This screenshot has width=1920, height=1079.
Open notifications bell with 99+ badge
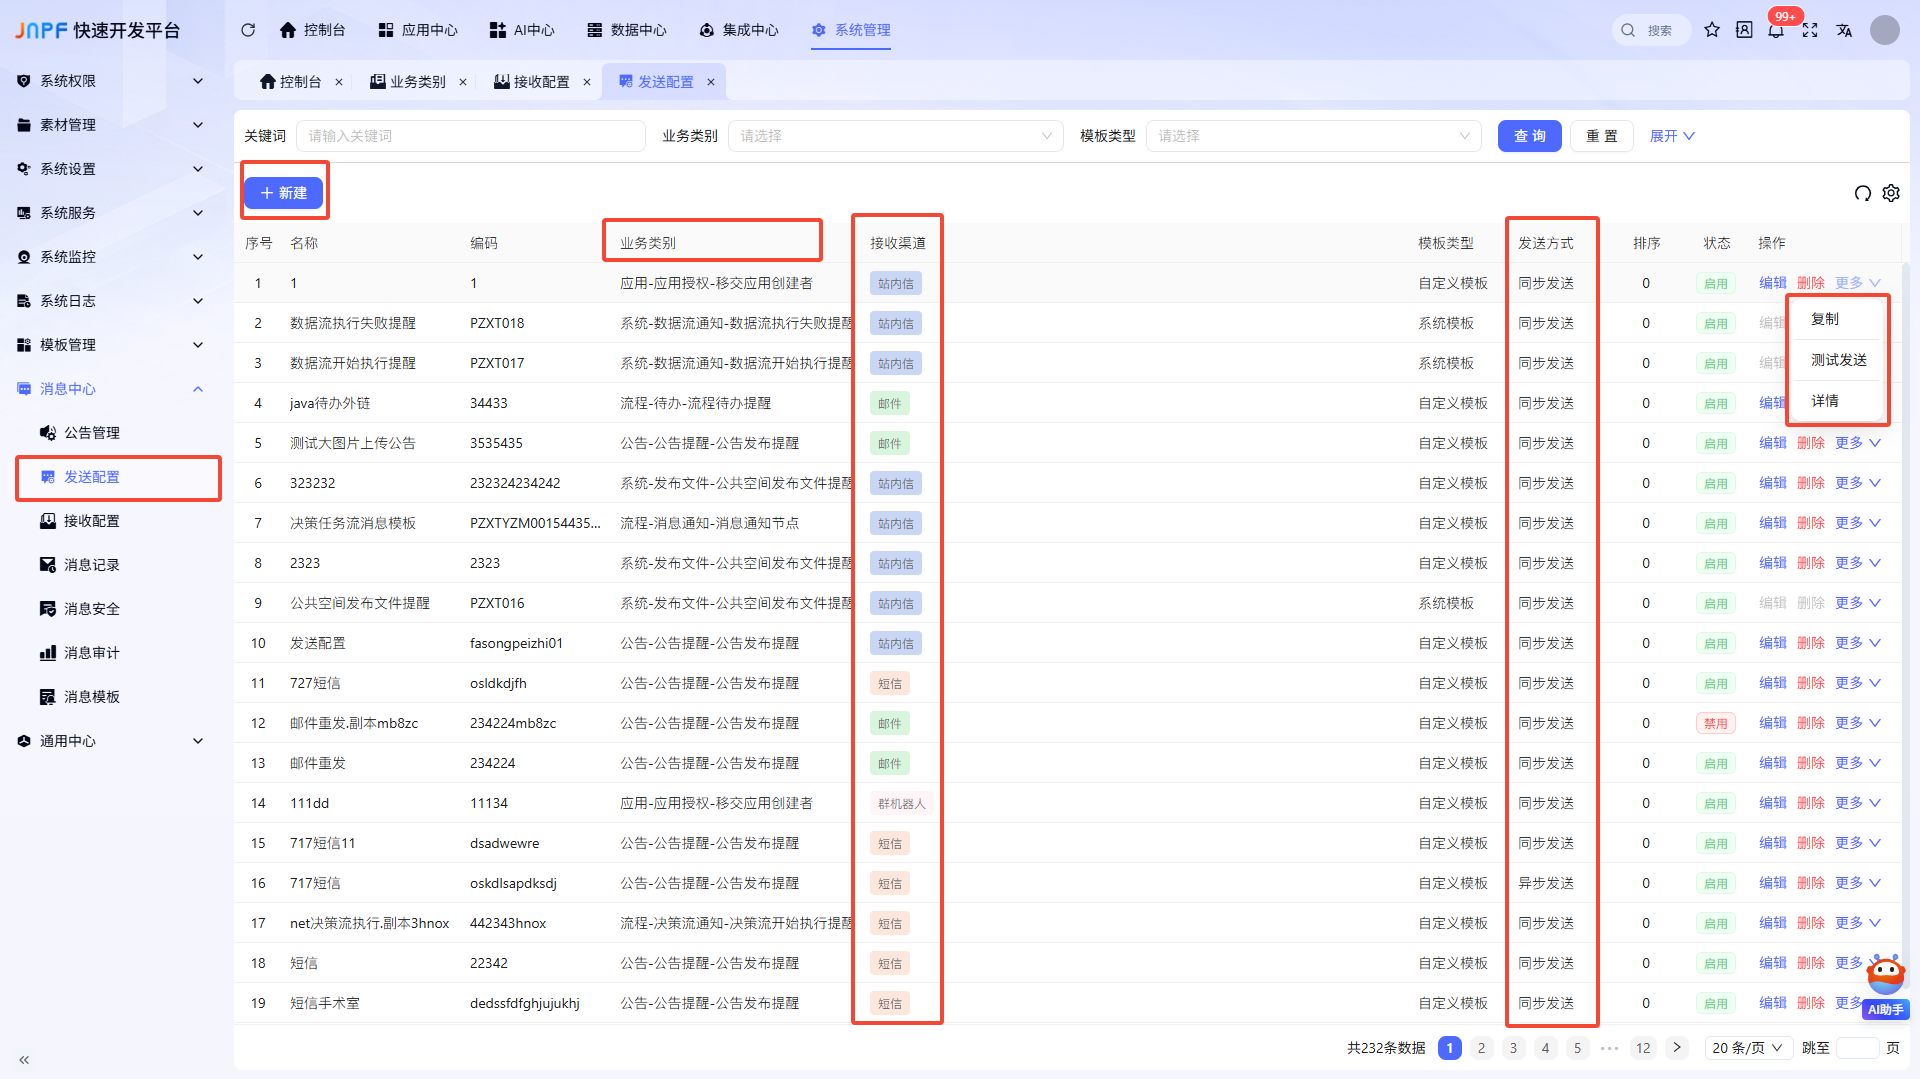point(1776,30)
